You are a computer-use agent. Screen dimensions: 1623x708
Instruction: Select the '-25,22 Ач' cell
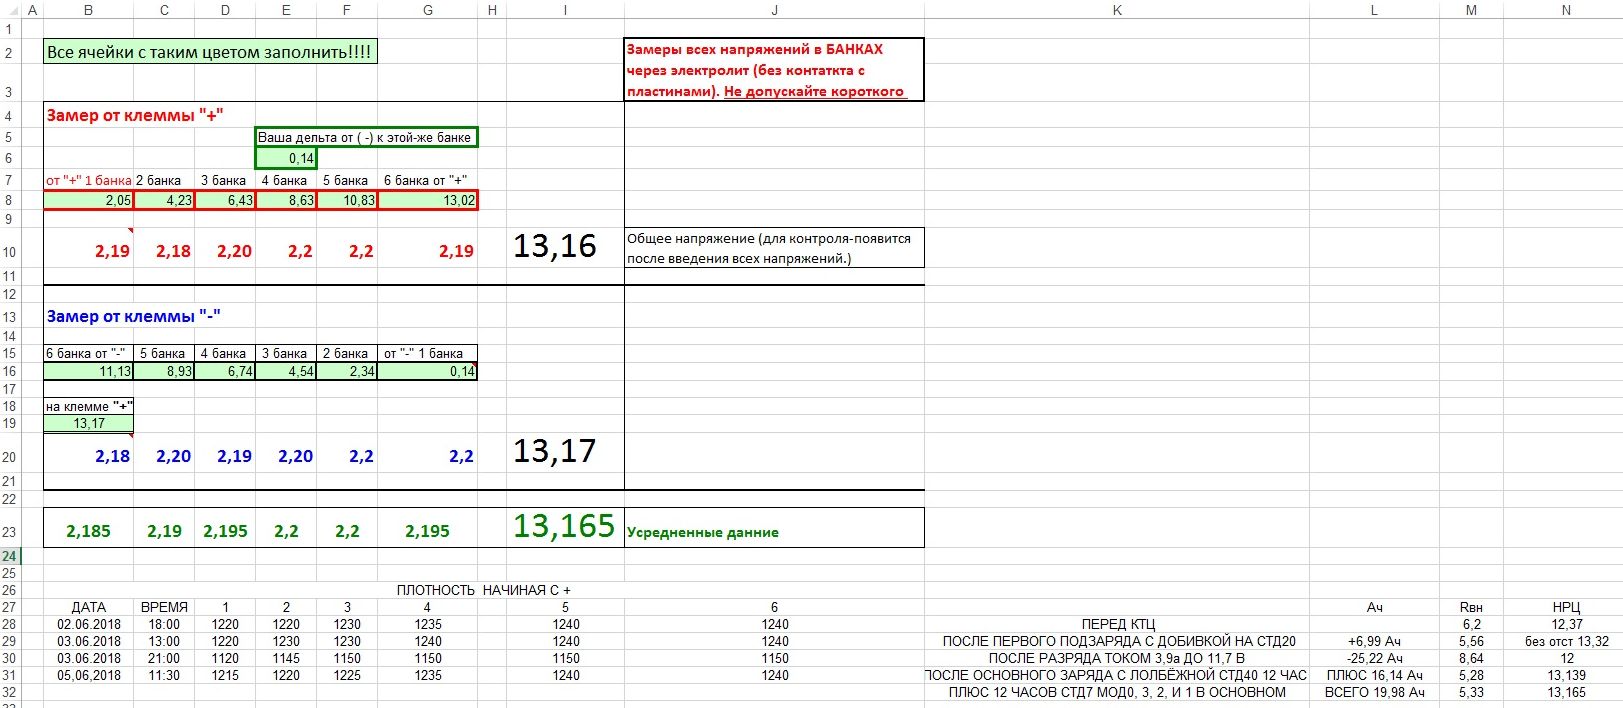[1374, 658]
